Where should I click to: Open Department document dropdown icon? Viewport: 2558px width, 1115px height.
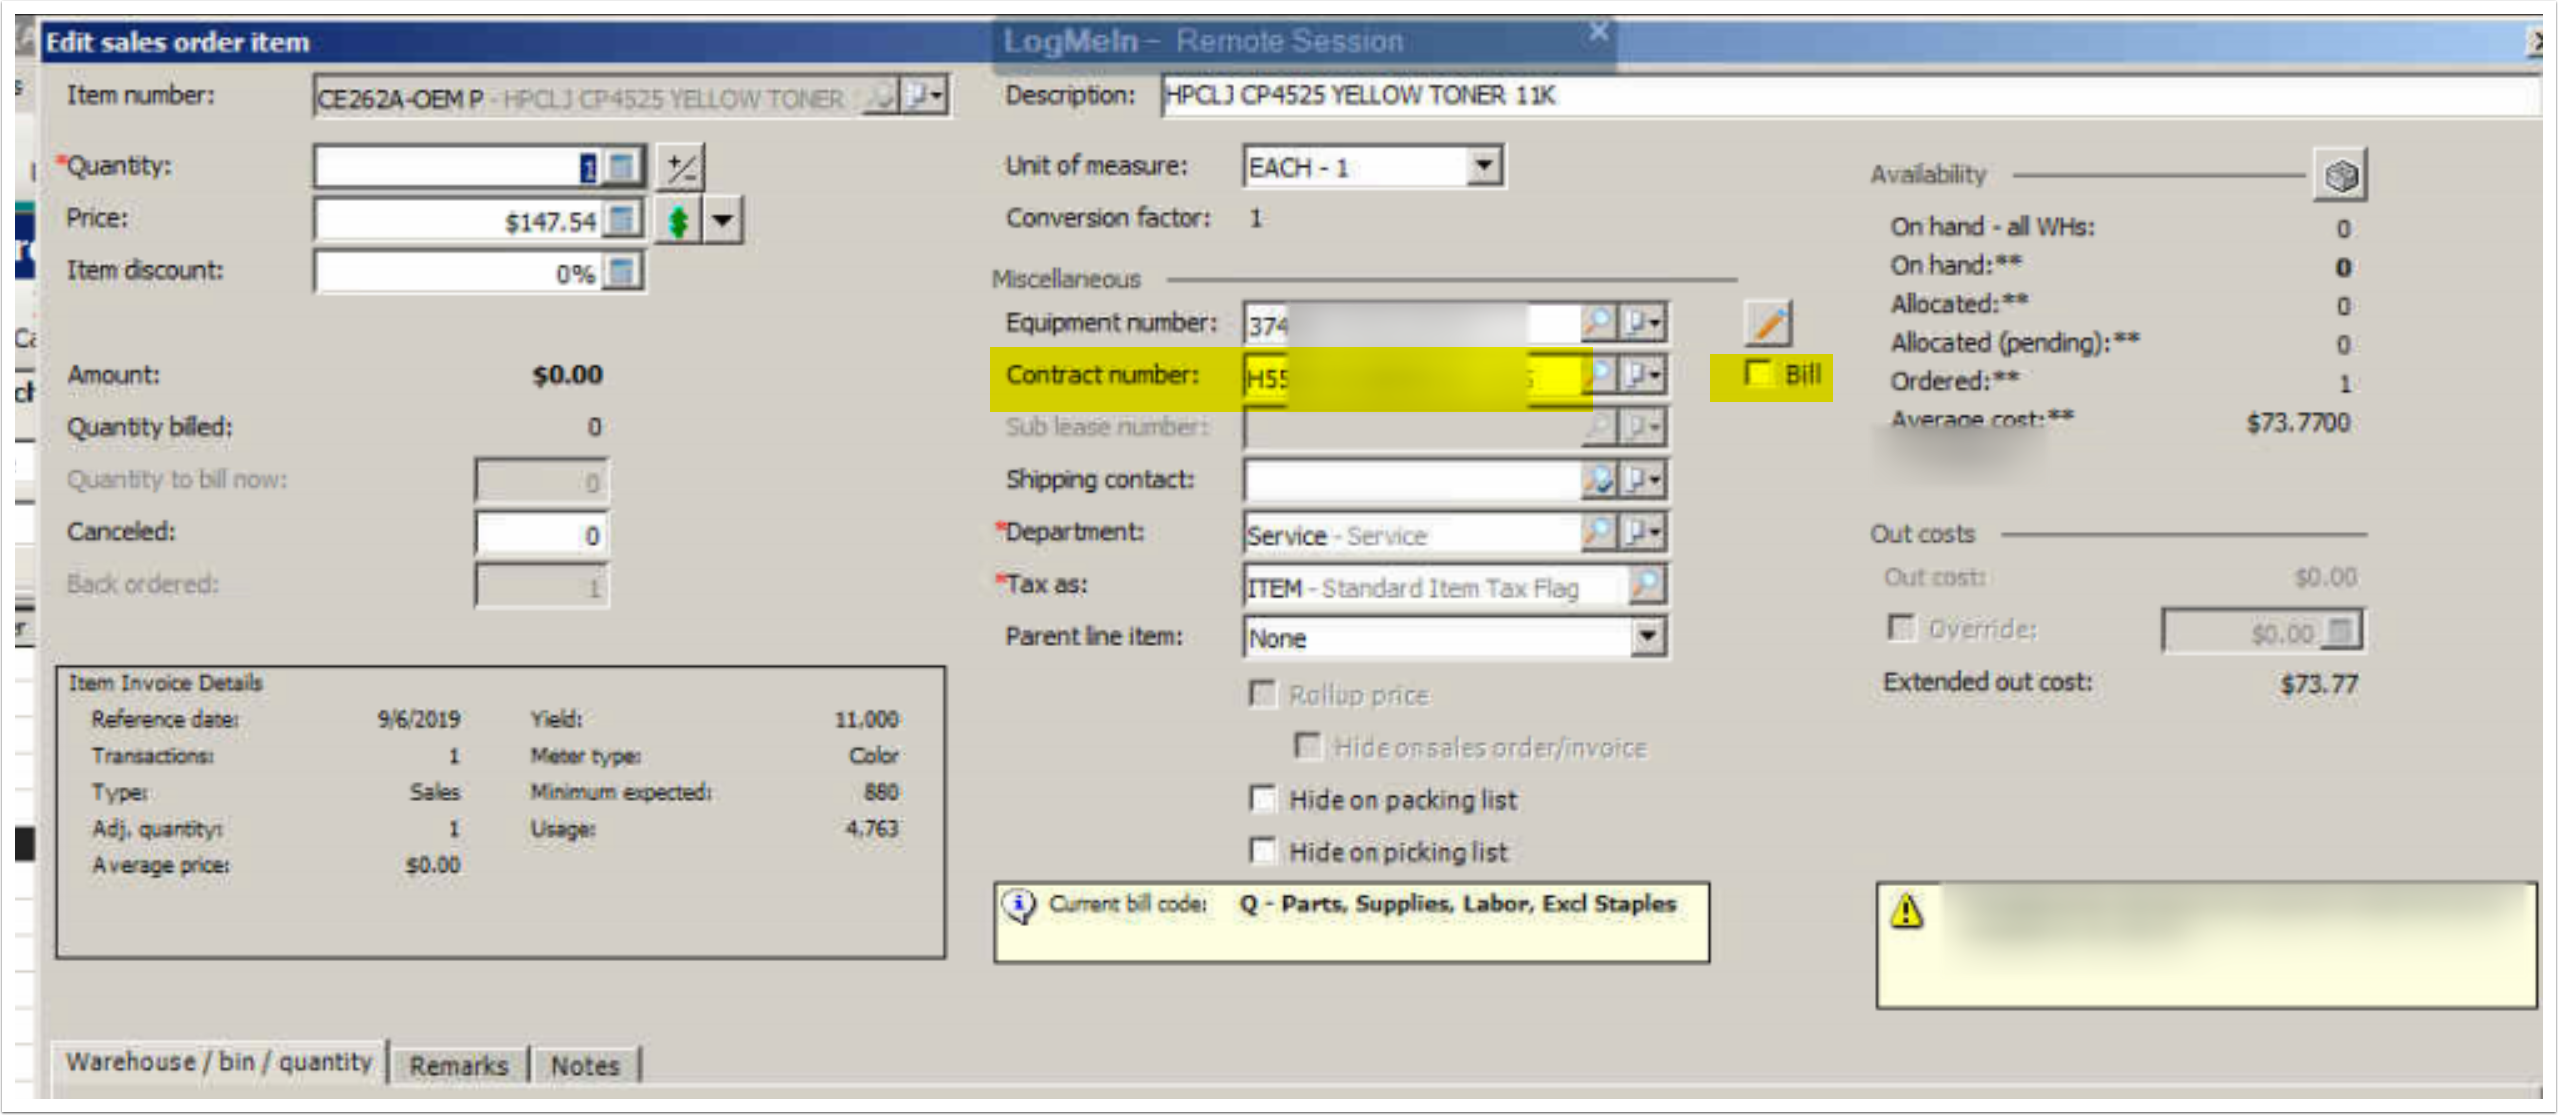click(1641, 532)
